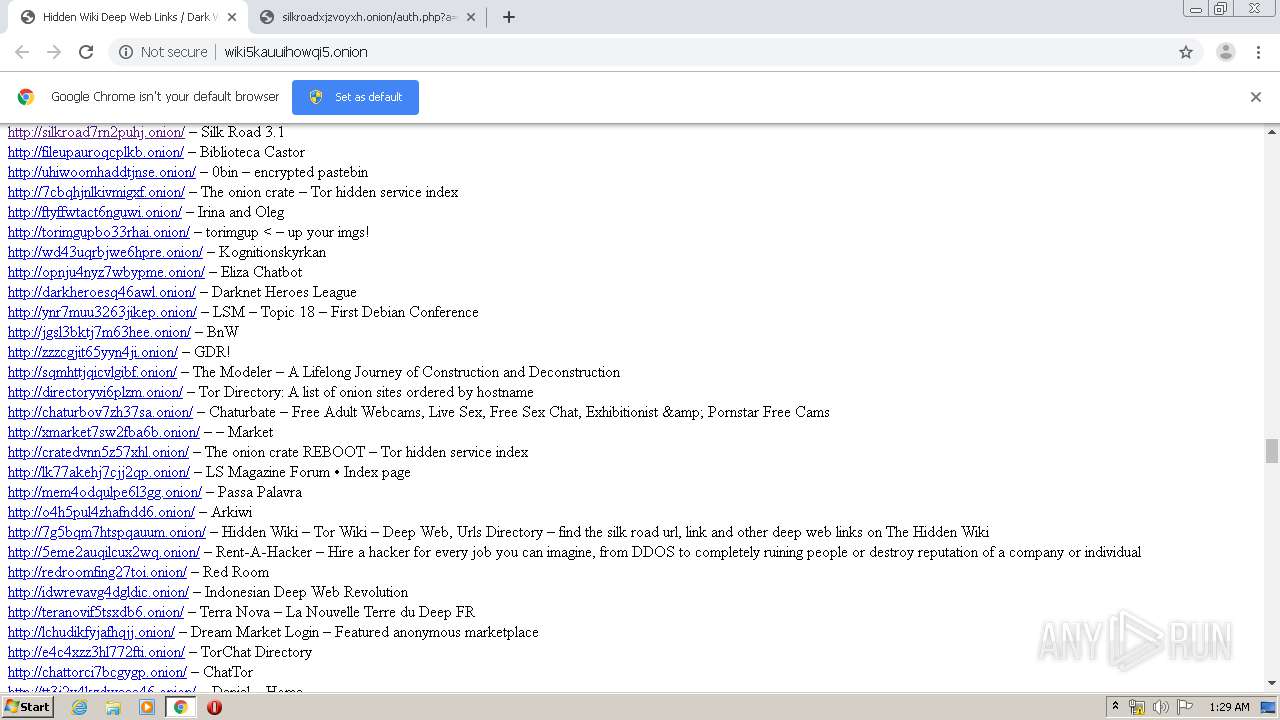This screenshot has height=720, width=1280.
Task: Open the xmarket7sw2fba6b.onion link
Action: coord(104,432)
